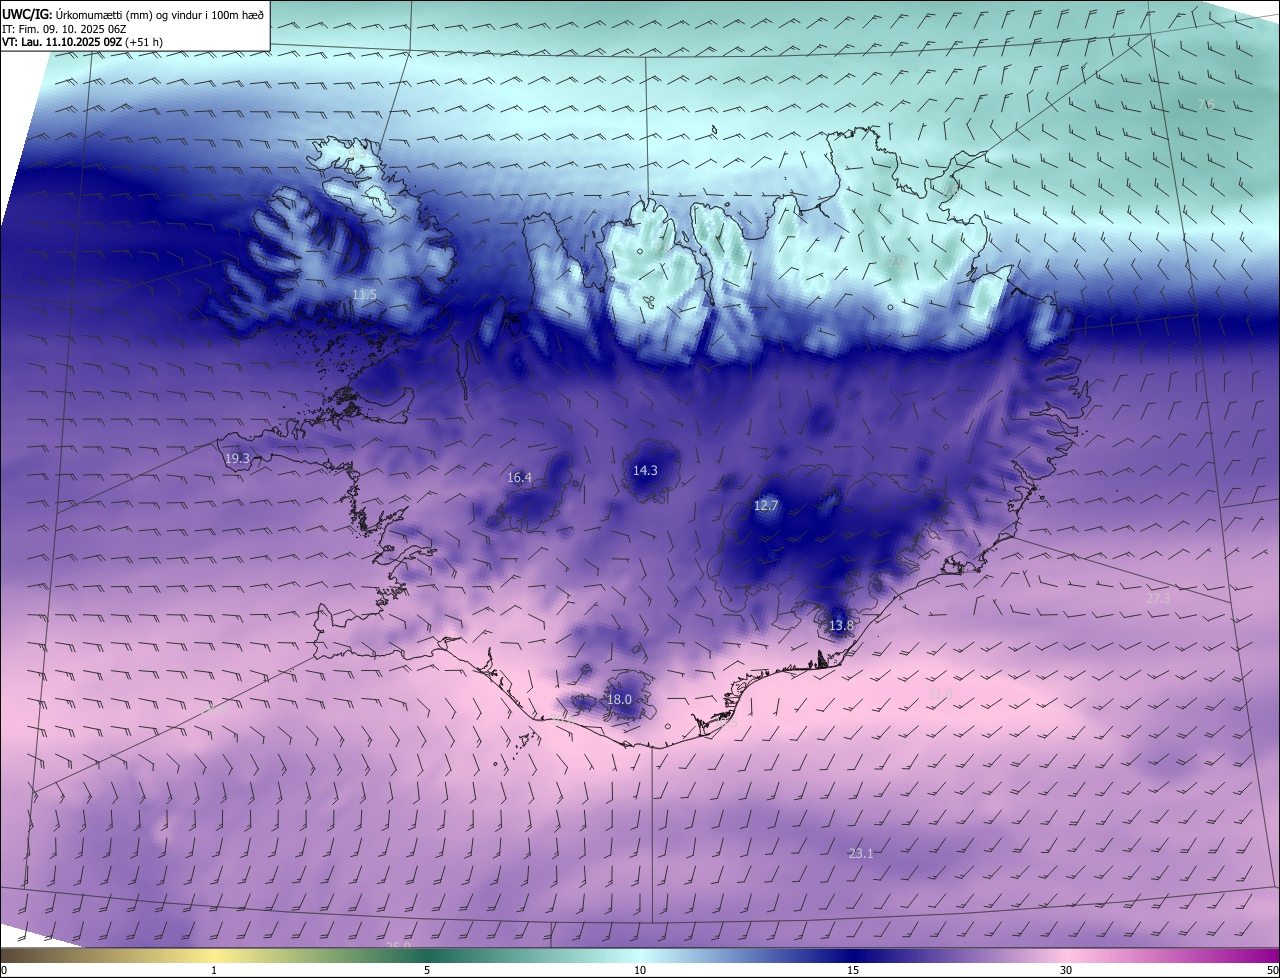
Task: Click the 23.1 value over the southern ocean
Action: (x=860, y=854)
